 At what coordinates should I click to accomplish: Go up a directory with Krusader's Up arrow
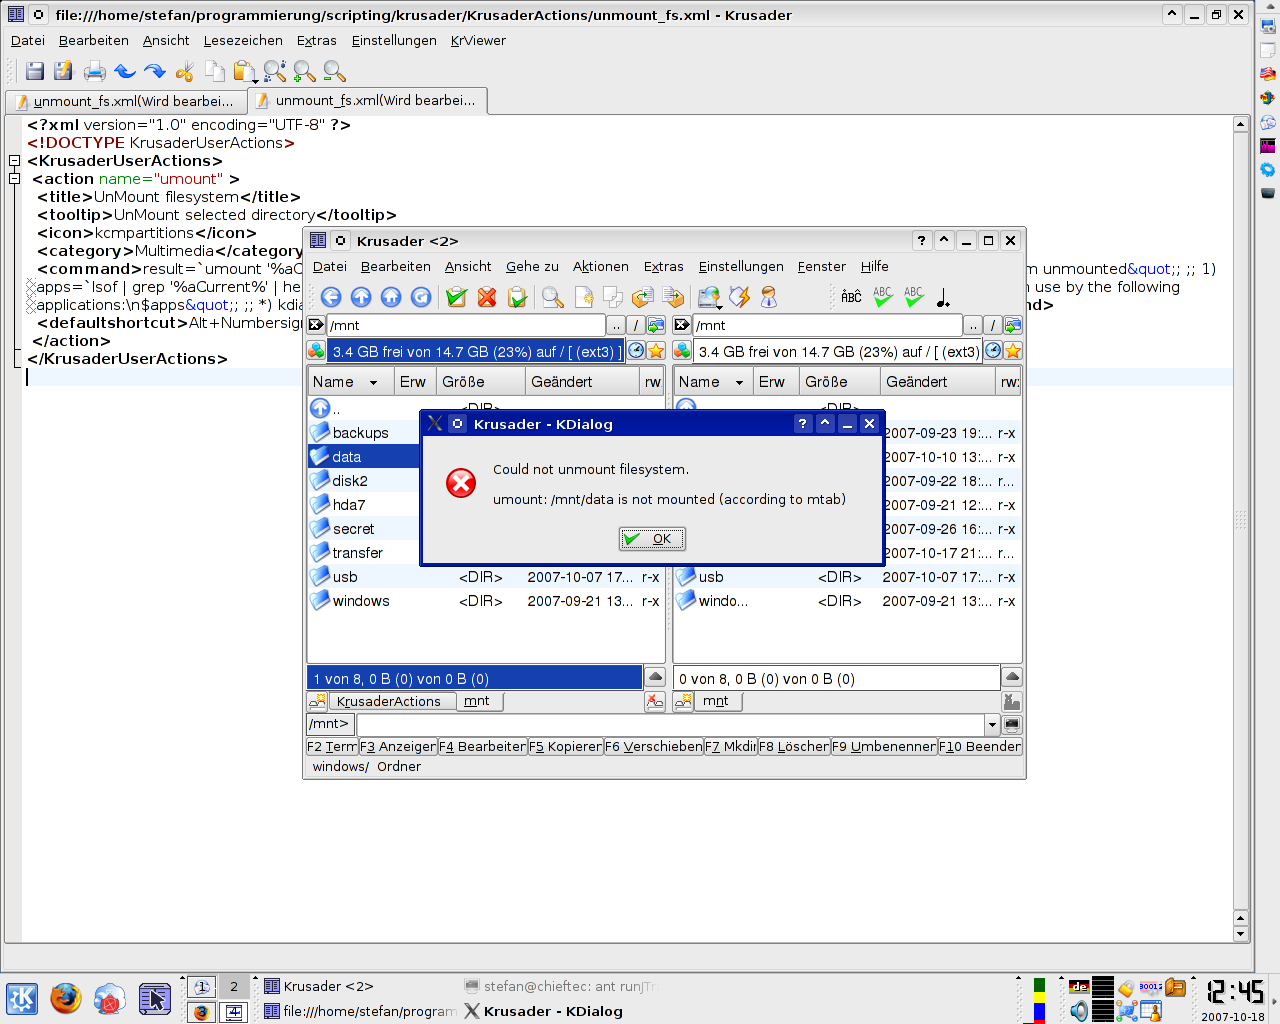click(361, 297)
